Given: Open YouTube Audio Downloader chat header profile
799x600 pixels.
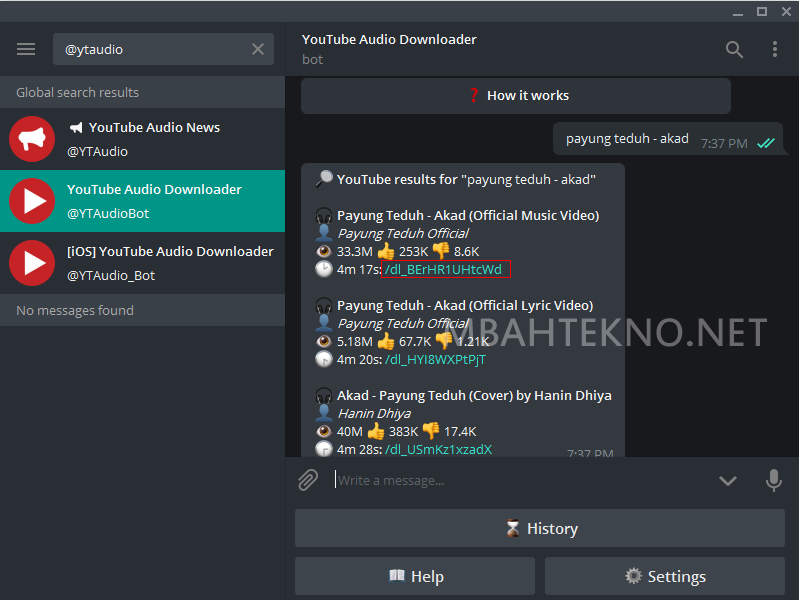Looking at the screenshot, I should click(x=389, y=49).
